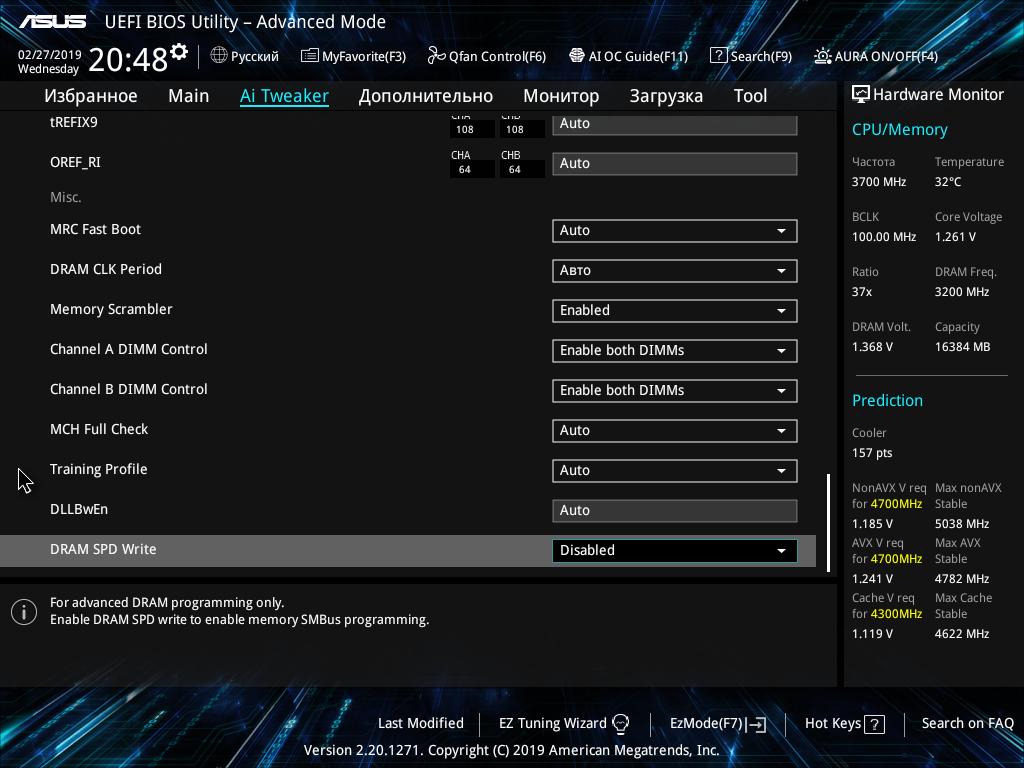Click the Hardware Monitor display icon
1024x768 pixels.
pyautogui.click(x=861, y=95)
